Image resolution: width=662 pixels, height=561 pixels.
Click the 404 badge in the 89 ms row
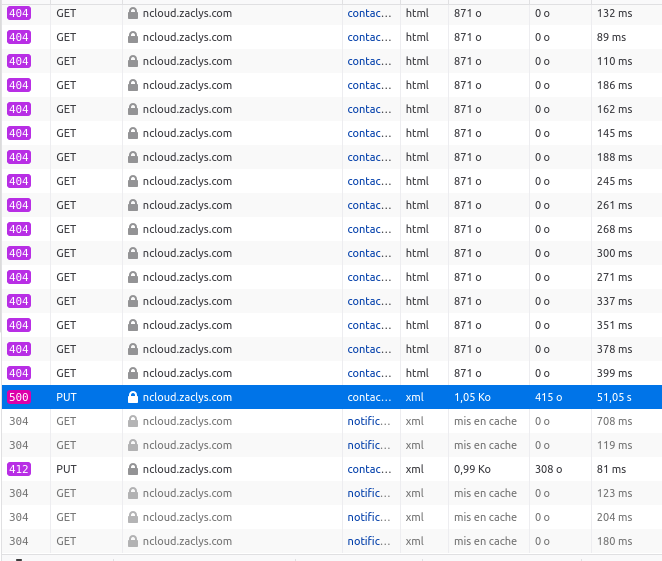18,37
